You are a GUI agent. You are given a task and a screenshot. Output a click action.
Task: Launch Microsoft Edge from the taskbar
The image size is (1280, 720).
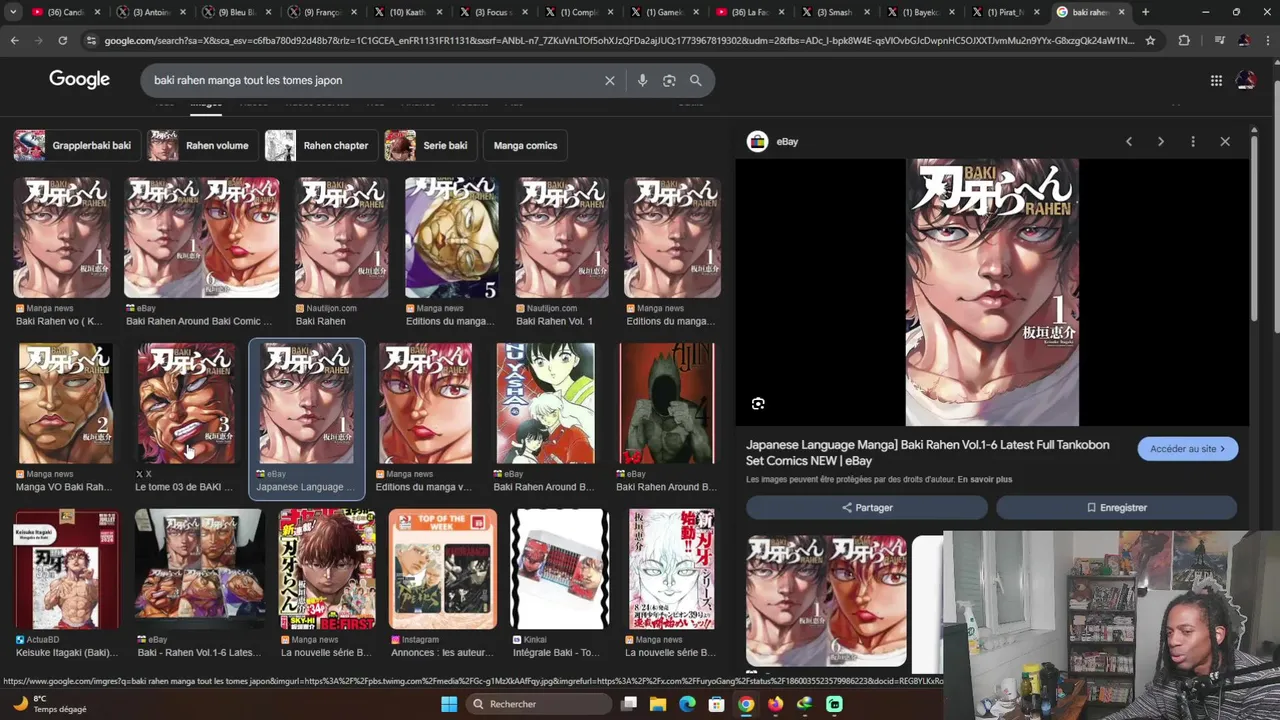pos(687,704)
